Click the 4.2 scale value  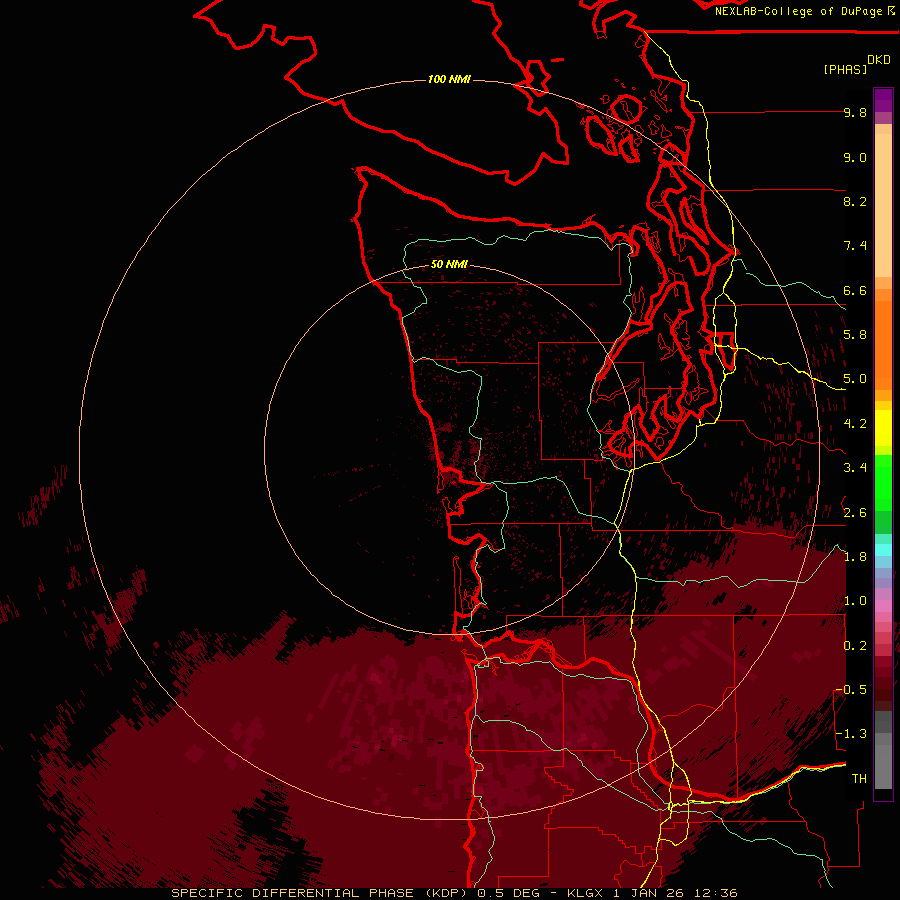click(855, 423)
